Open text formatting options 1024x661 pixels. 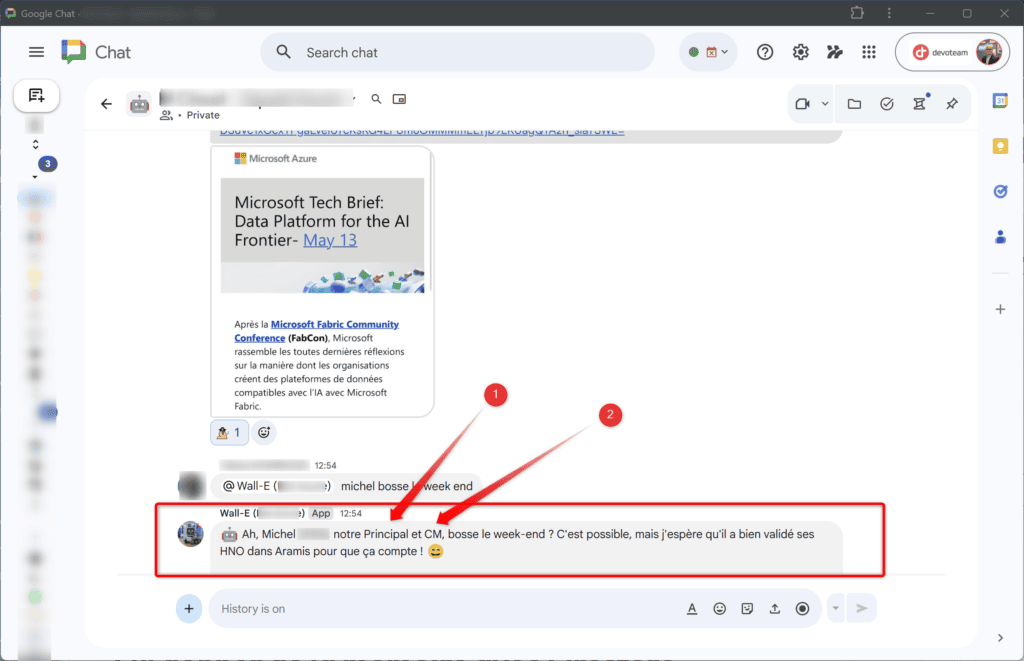point(692,609)
